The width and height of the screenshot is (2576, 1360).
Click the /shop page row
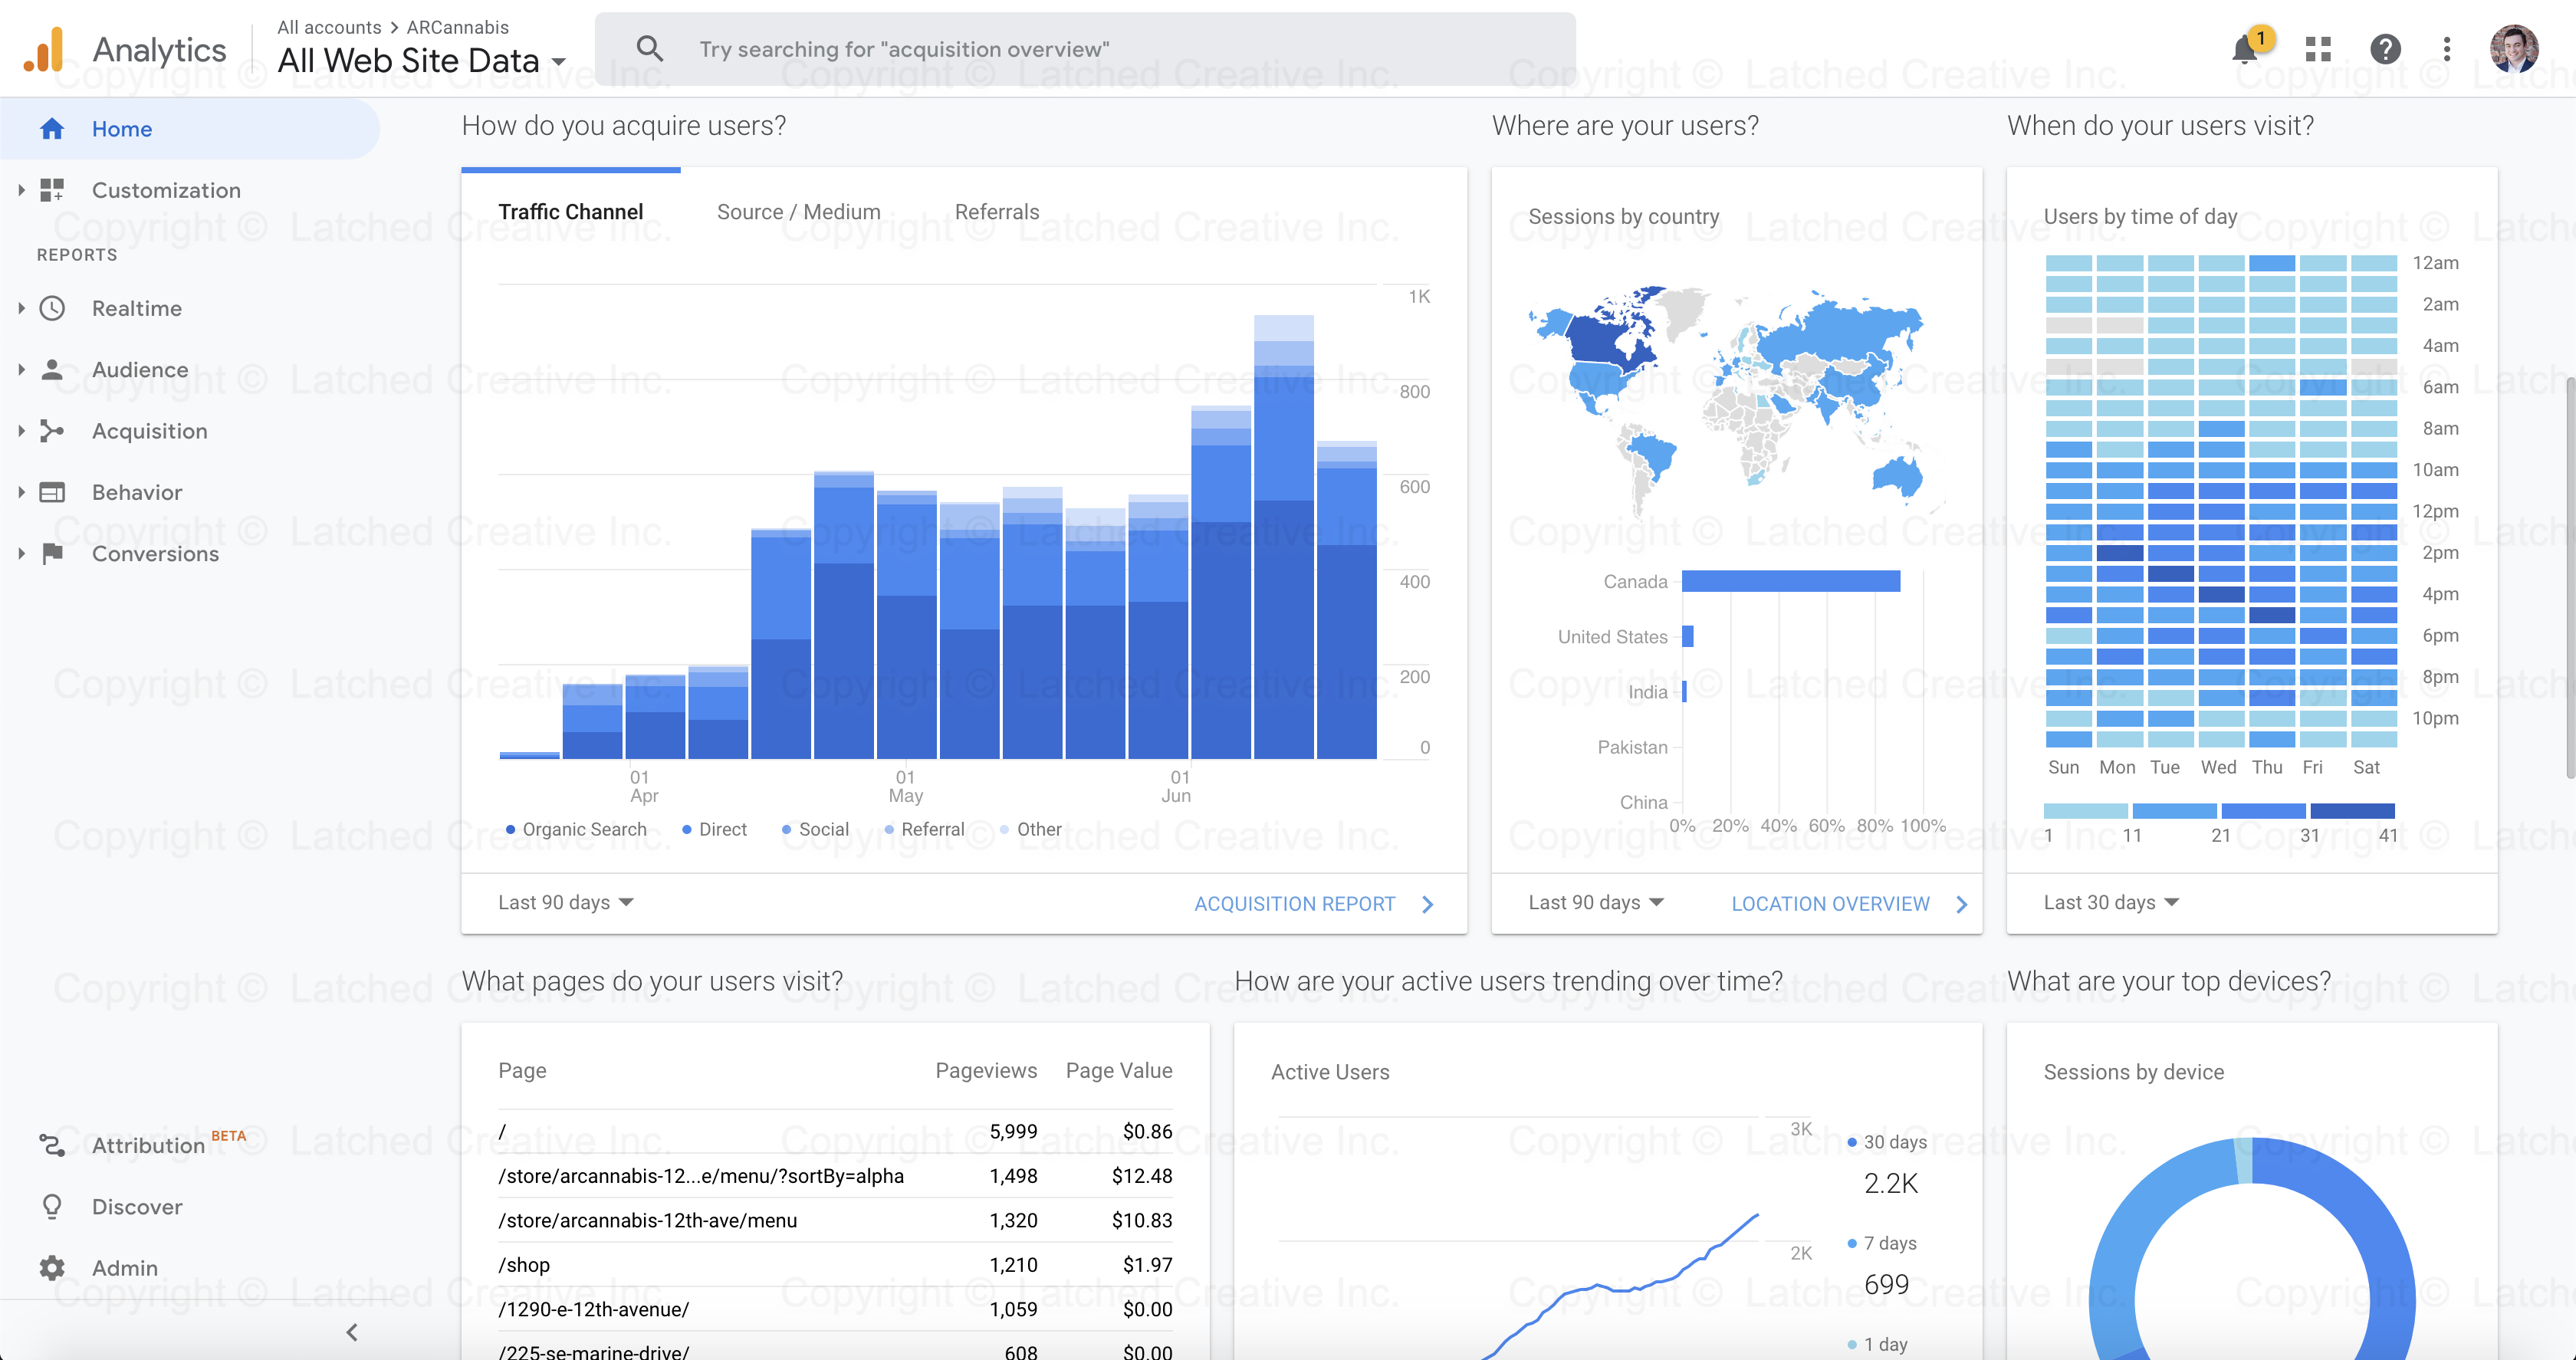click(835, 1265)
